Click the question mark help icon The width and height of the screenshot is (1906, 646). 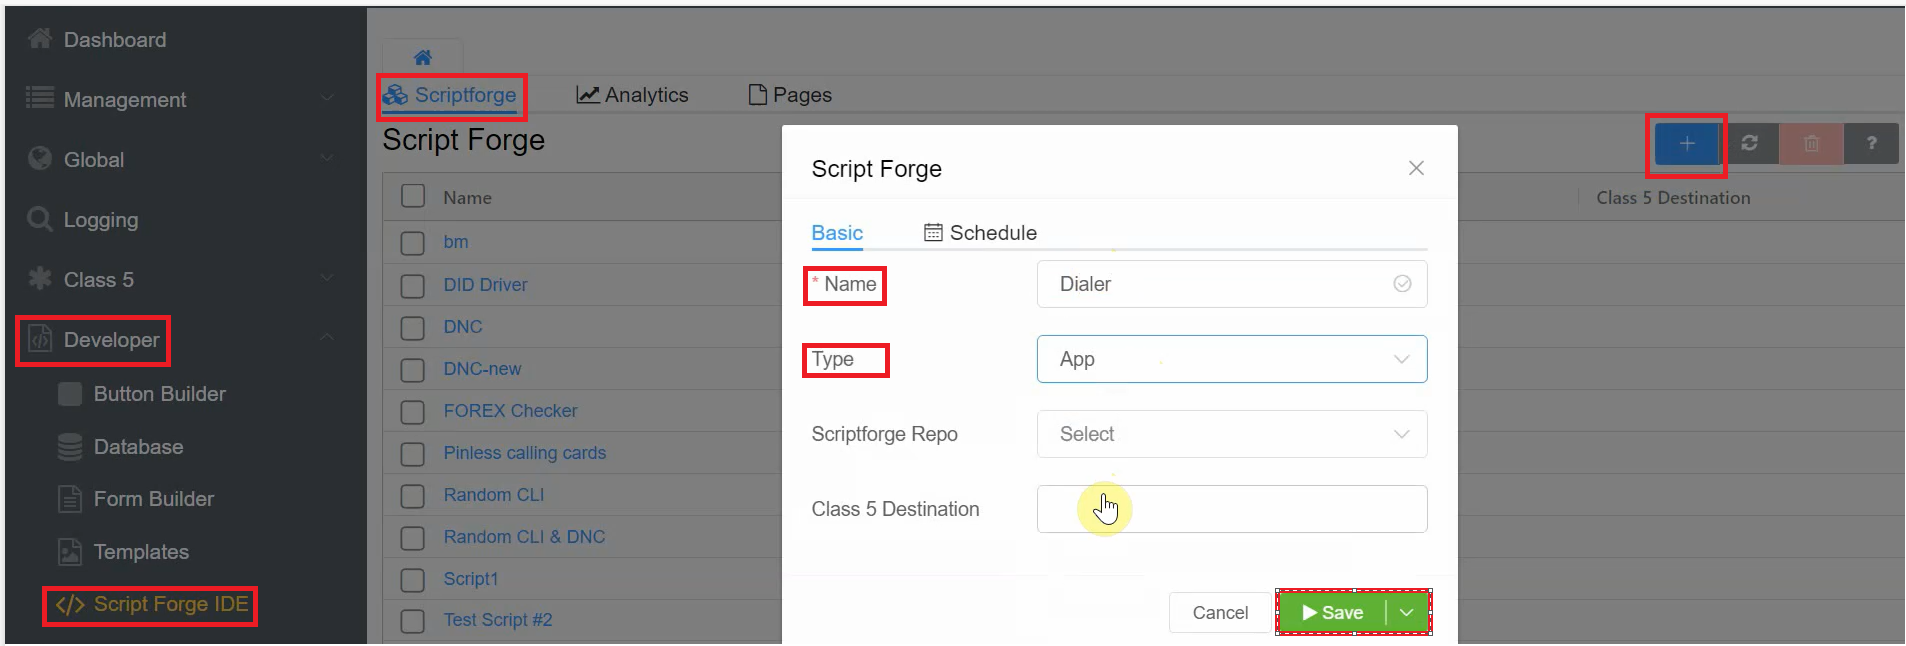(x=1871, y=144)
